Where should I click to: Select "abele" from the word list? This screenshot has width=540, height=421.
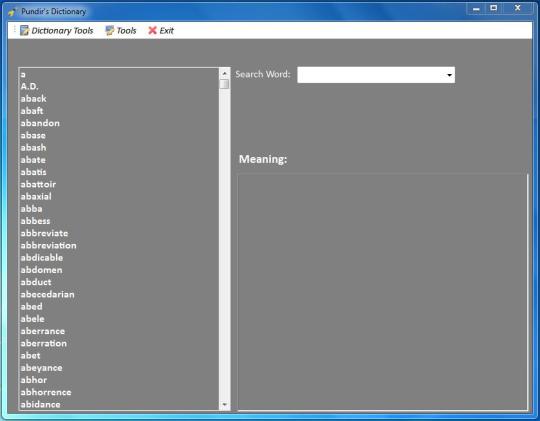pos(32,319)
